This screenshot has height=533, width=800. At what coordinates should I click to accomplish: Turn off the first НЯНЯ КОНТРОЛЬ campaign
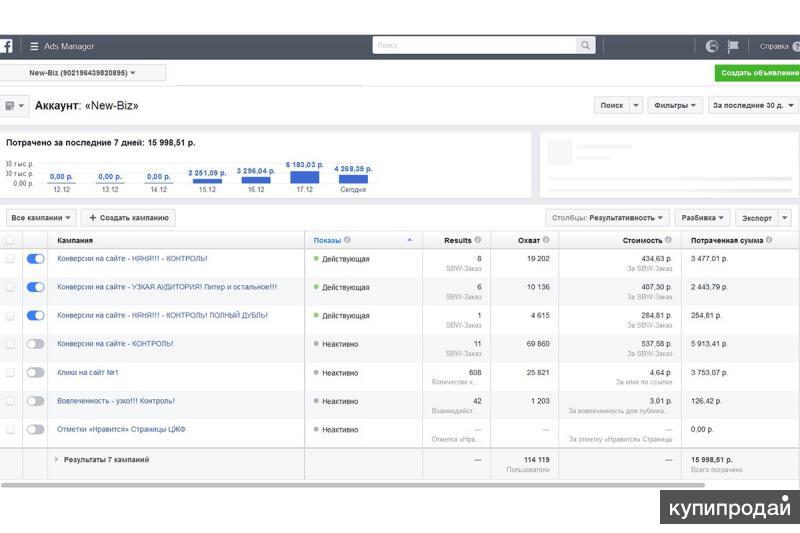click(35, 258)
